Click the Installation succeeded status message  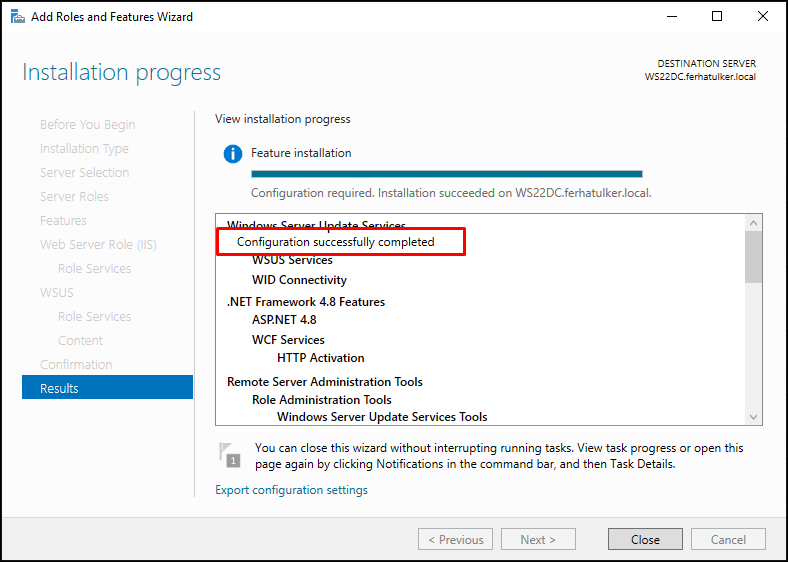(451, 193)
